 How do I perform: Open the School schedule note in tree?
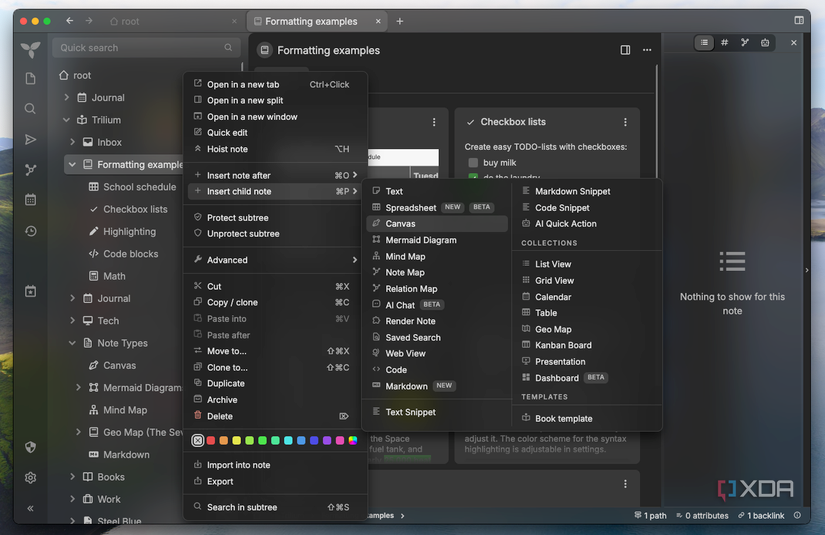point(139,187)
